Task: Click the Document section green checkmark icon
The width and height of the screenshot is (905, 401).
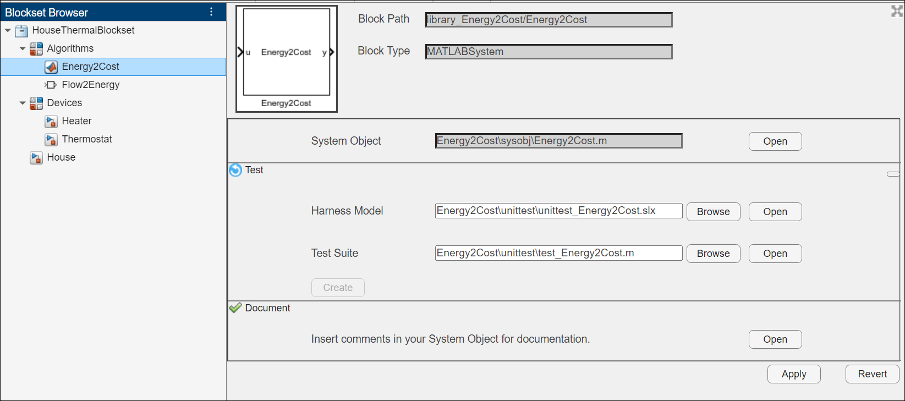Action: click(x=235, y=308)
